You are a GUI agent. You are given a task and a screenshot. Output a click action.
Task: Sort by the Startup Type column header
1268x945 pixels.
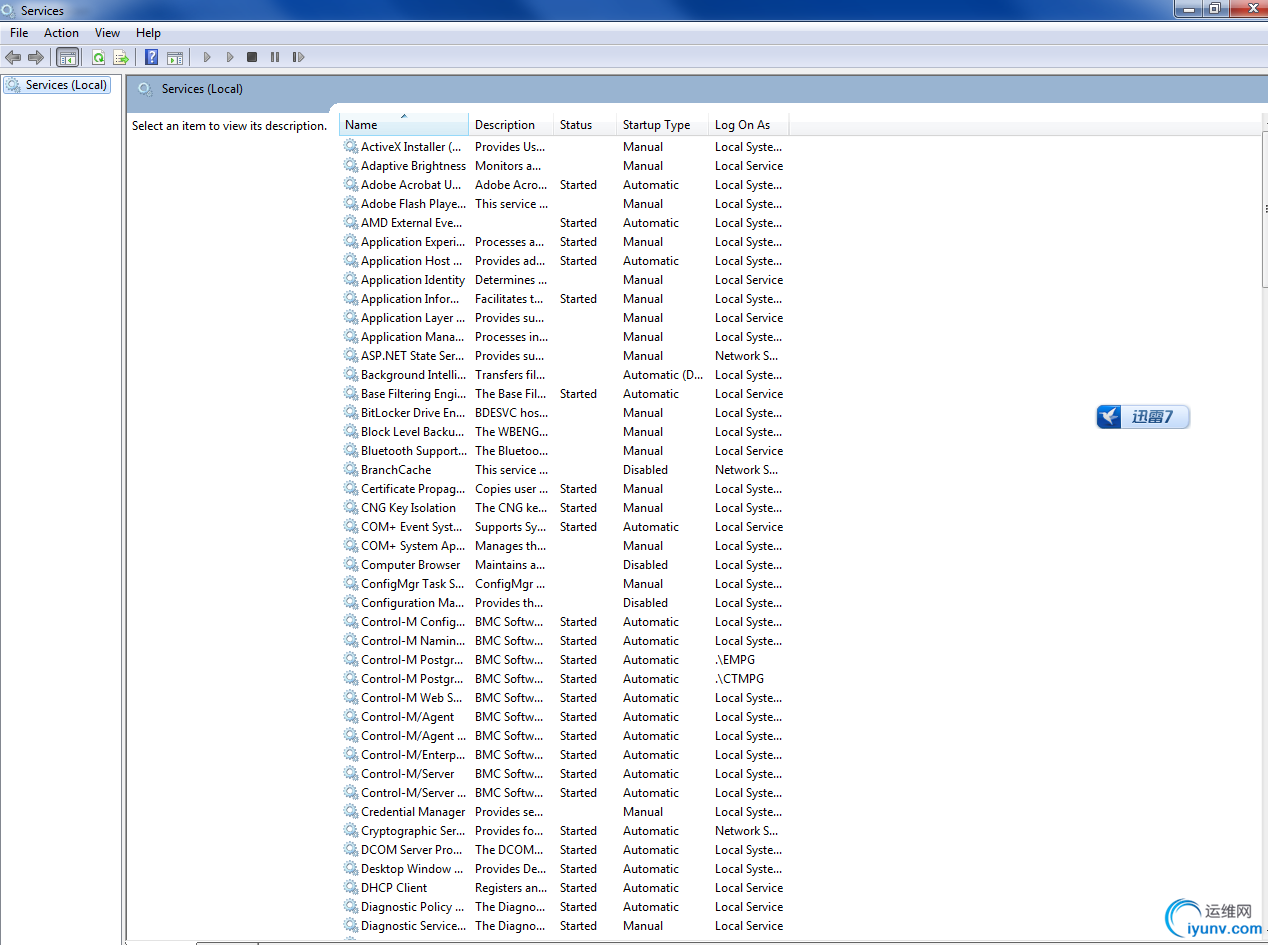click(x=662, y=125)
